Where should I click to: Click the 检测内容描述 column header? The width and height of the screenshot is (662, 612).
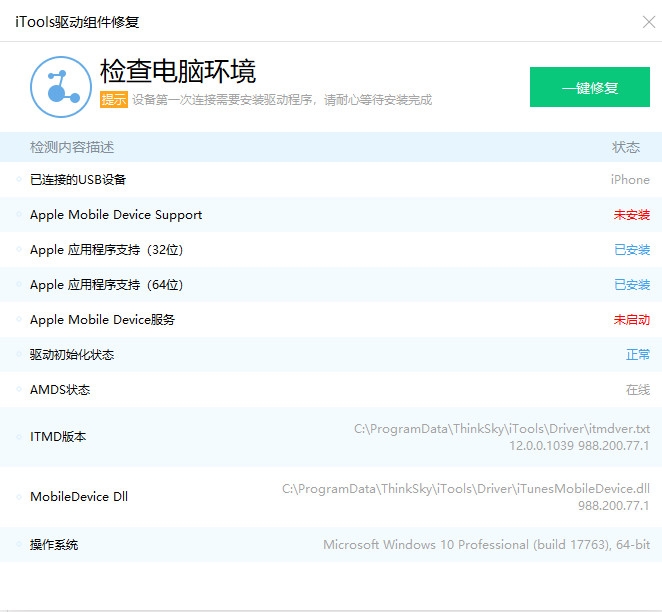72,147
